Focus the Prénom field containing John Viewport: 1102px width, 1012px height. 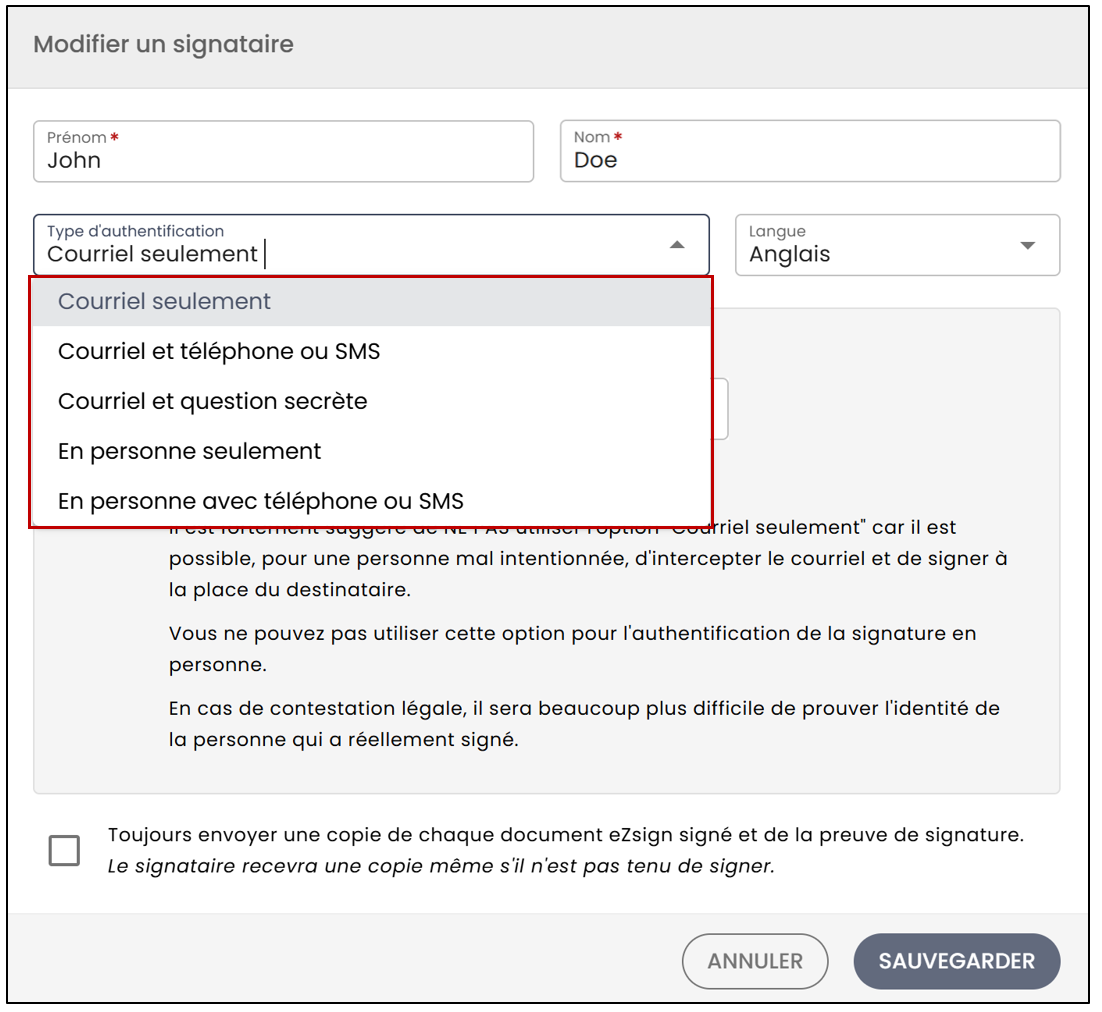coord(283,151)
